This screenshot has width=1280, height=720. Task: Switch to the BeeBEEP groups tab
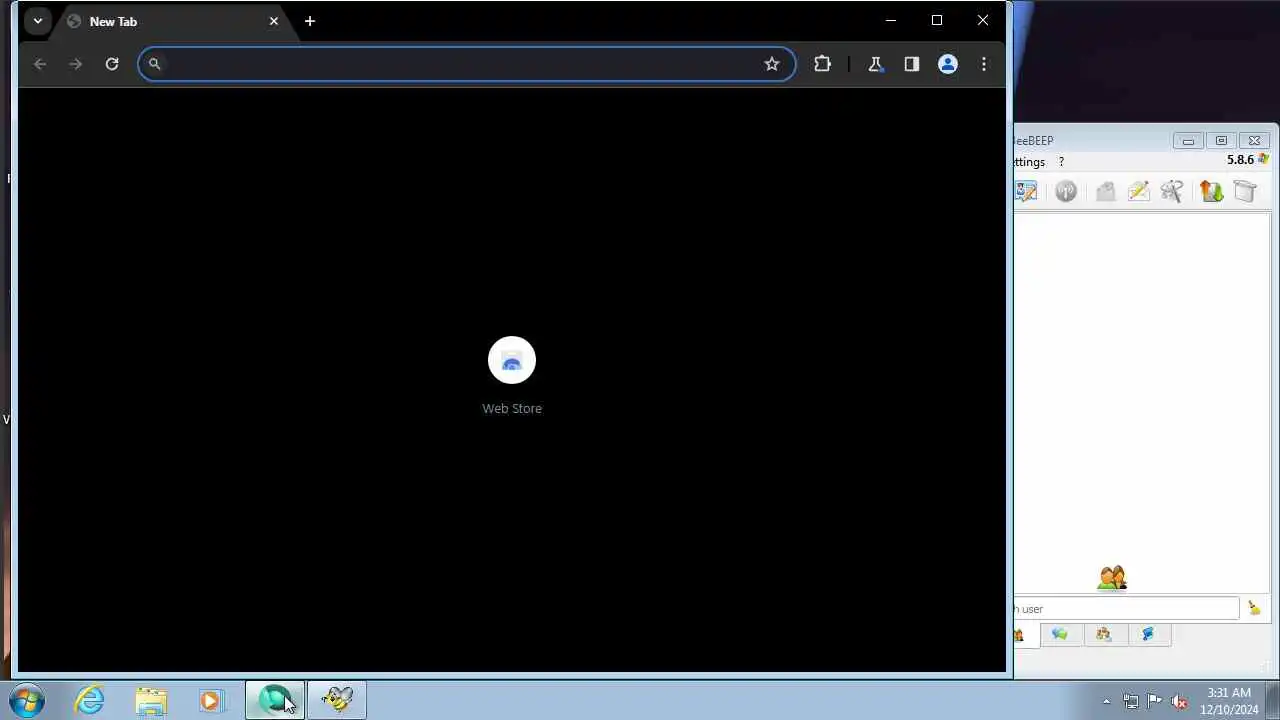[1104, 634]
